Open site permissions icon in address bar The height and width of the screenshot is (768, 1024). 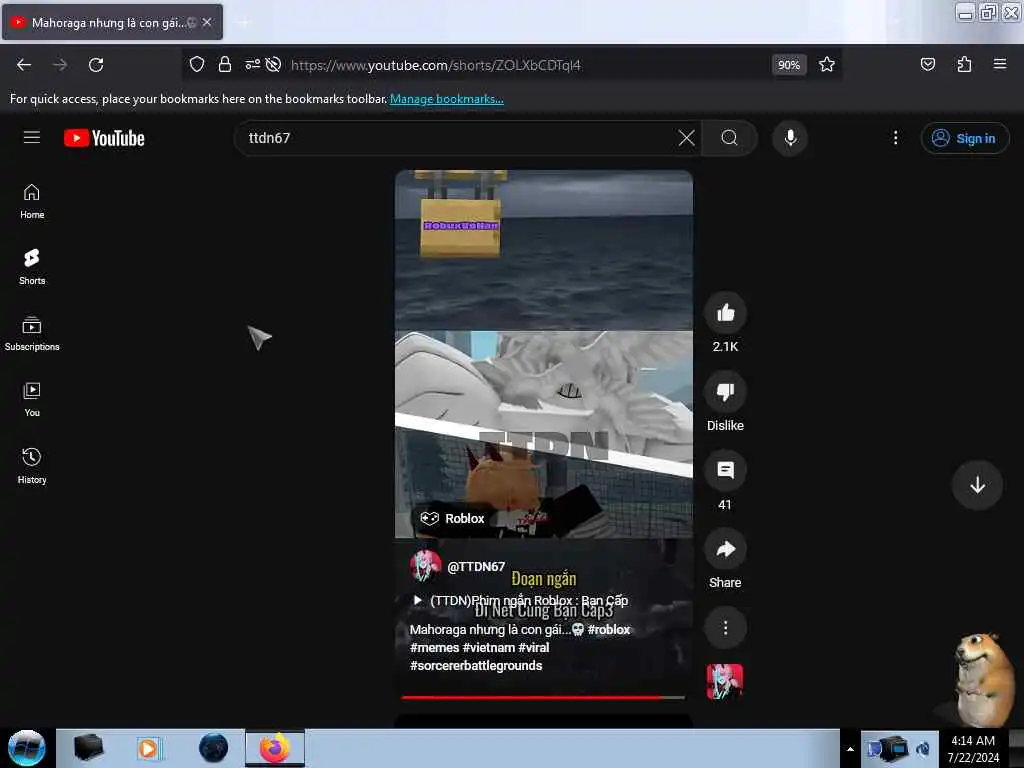(x=252, y=65)
